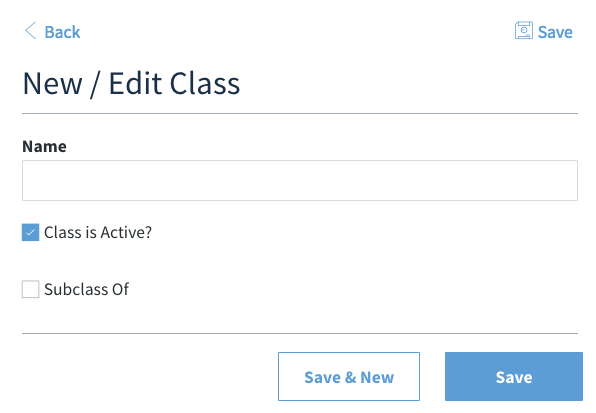Click the 'Subclass Of' label text
This screenshot has height=413, width=596.
(x=86, y=289)
